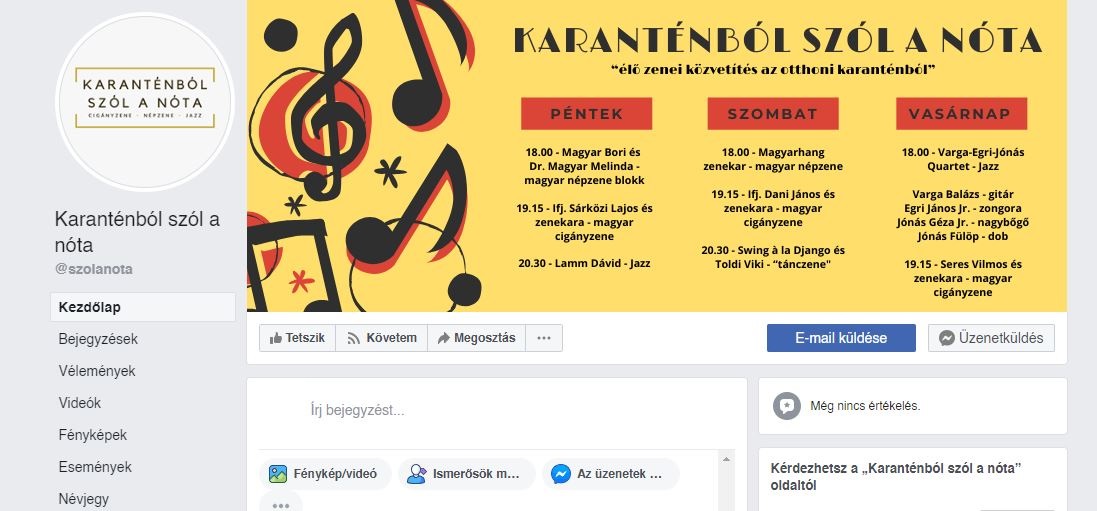Open Videók from the sidebar
1097x511 pixels.
click(80, 403)
